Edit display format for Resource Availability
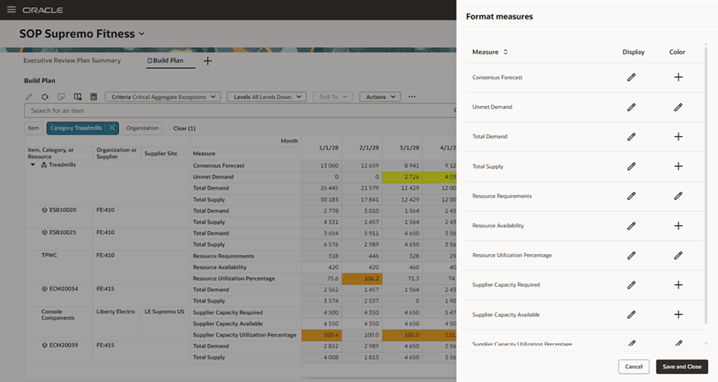This screenshot has width=718, height=382. 631,226
